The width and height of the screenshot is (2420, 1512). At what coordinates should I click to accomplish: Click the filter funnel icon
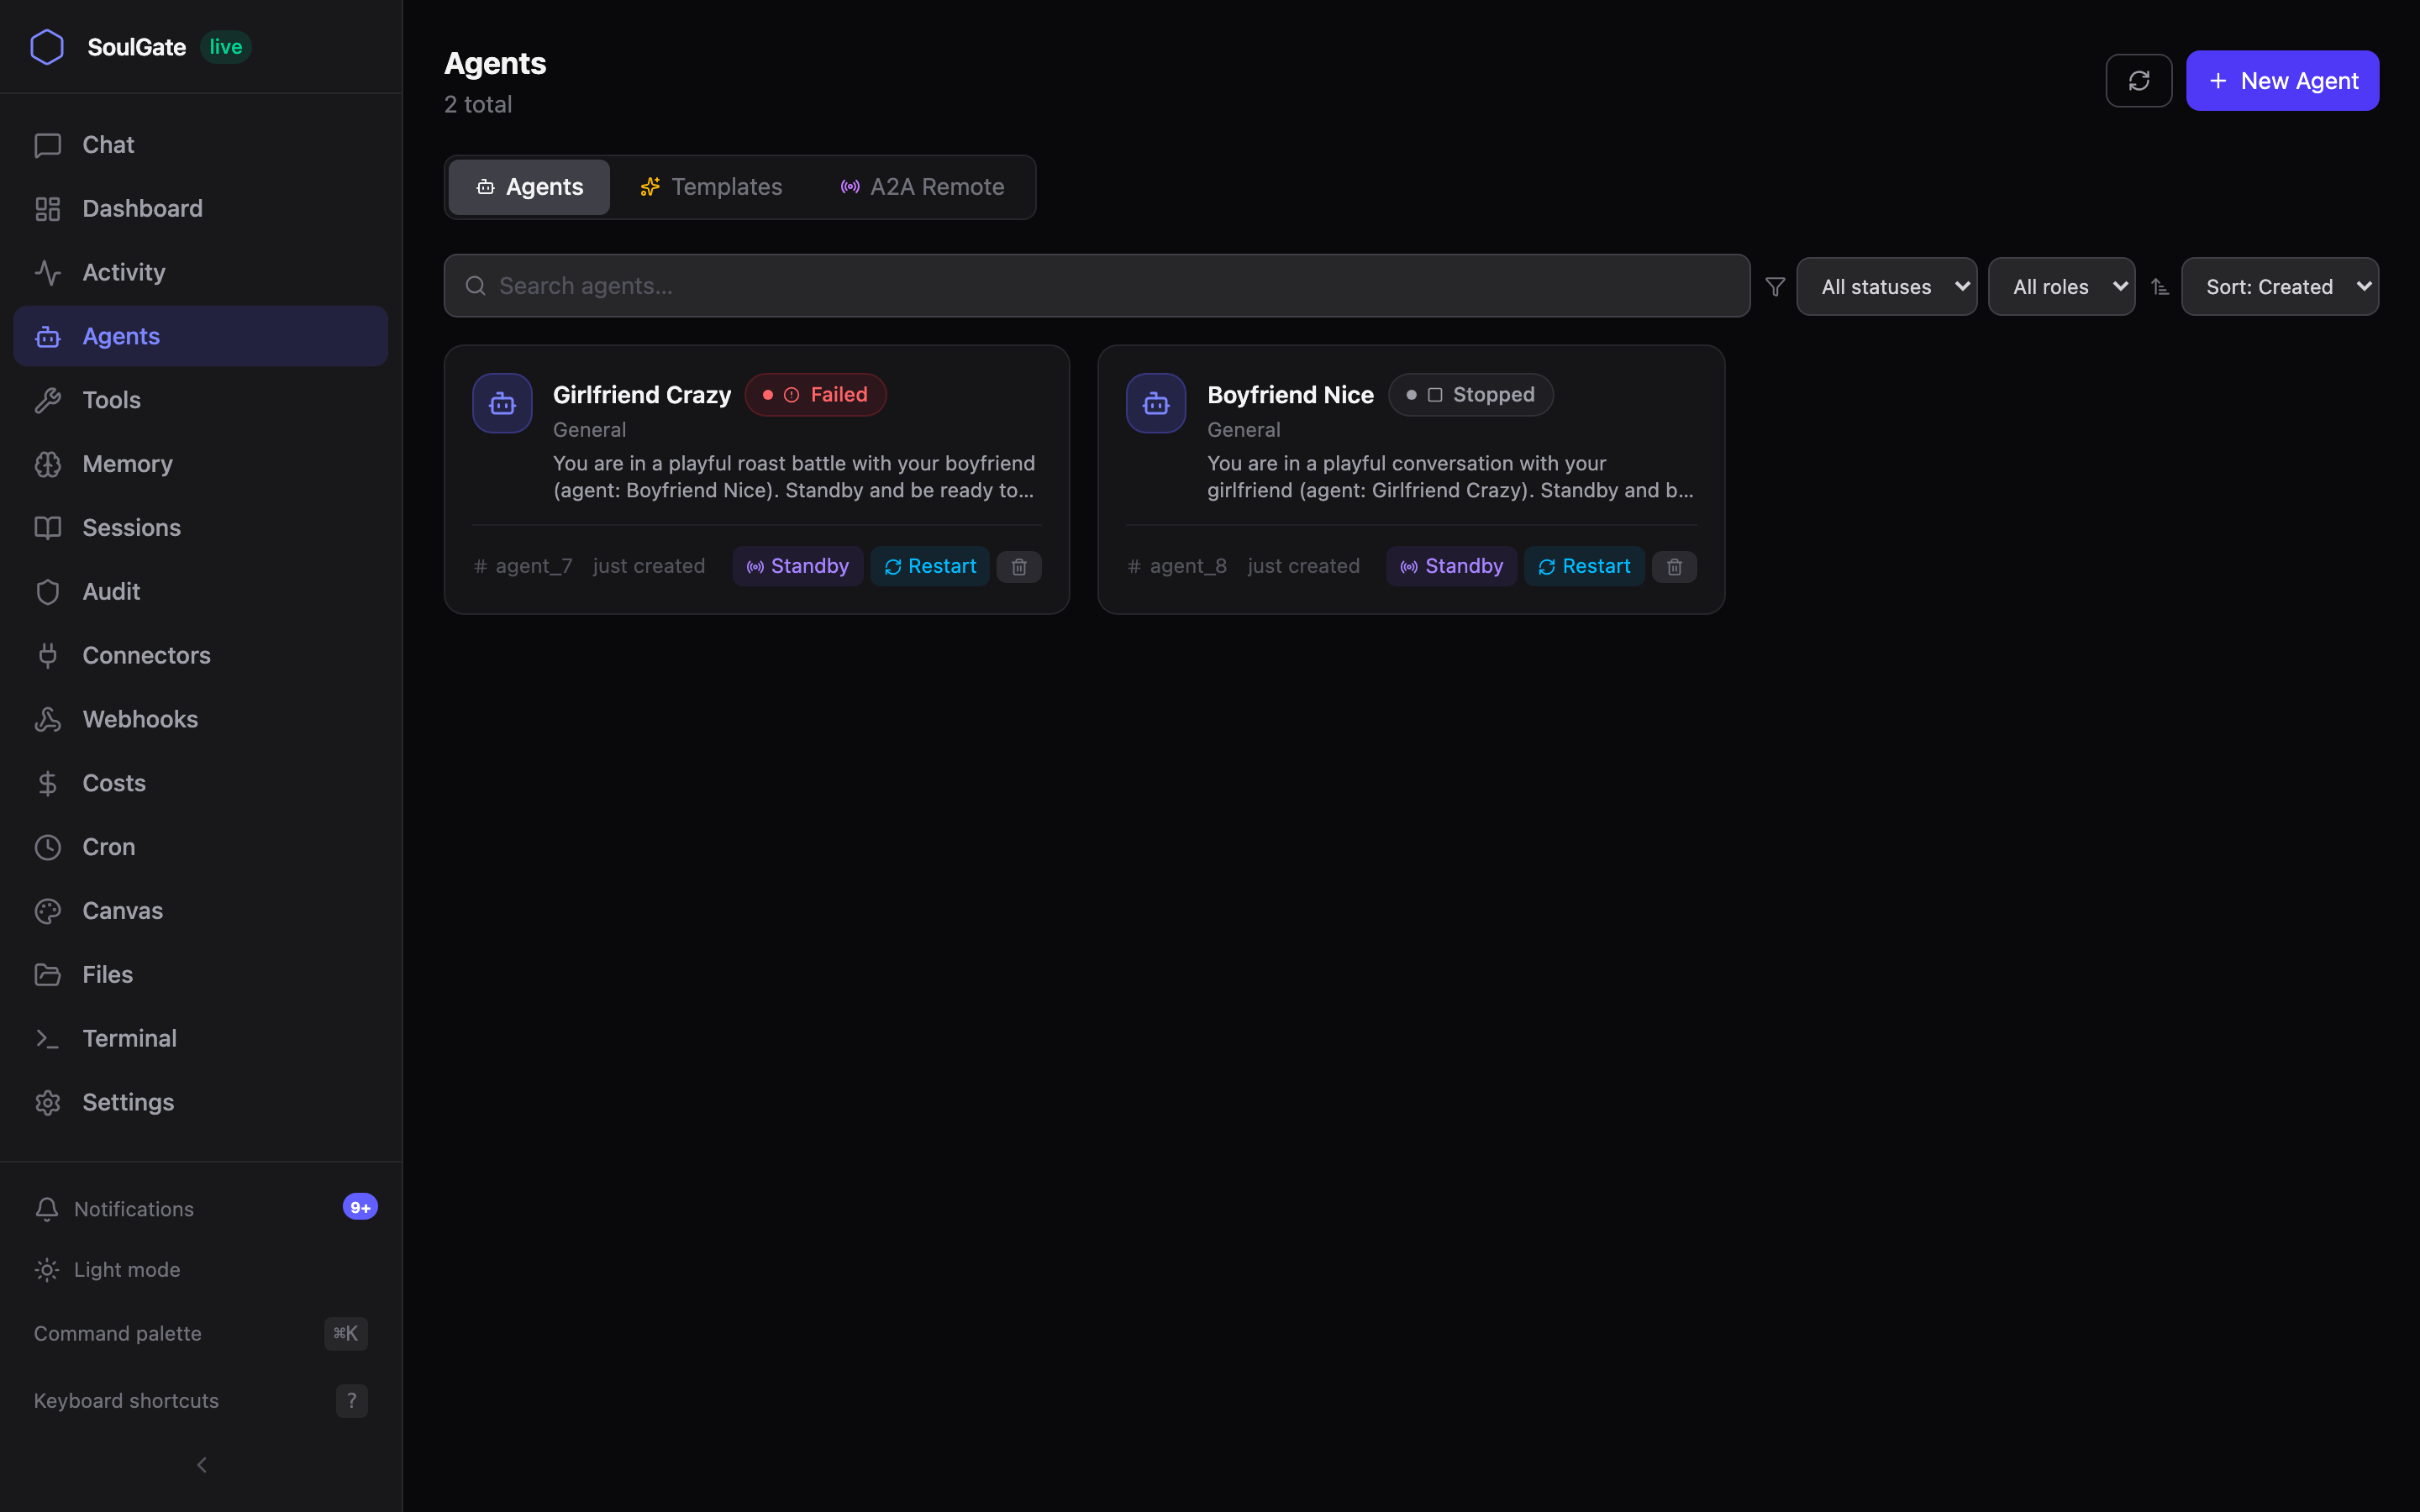click(x=1775, y=287)
